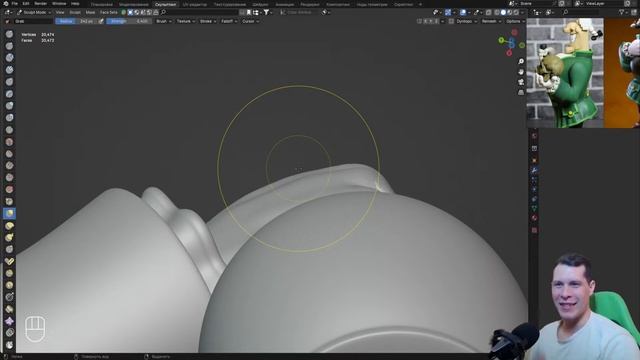Screen dimensions: 640x360
Task: Select the Multiplane Scrape brush
Action: (9, 189)
